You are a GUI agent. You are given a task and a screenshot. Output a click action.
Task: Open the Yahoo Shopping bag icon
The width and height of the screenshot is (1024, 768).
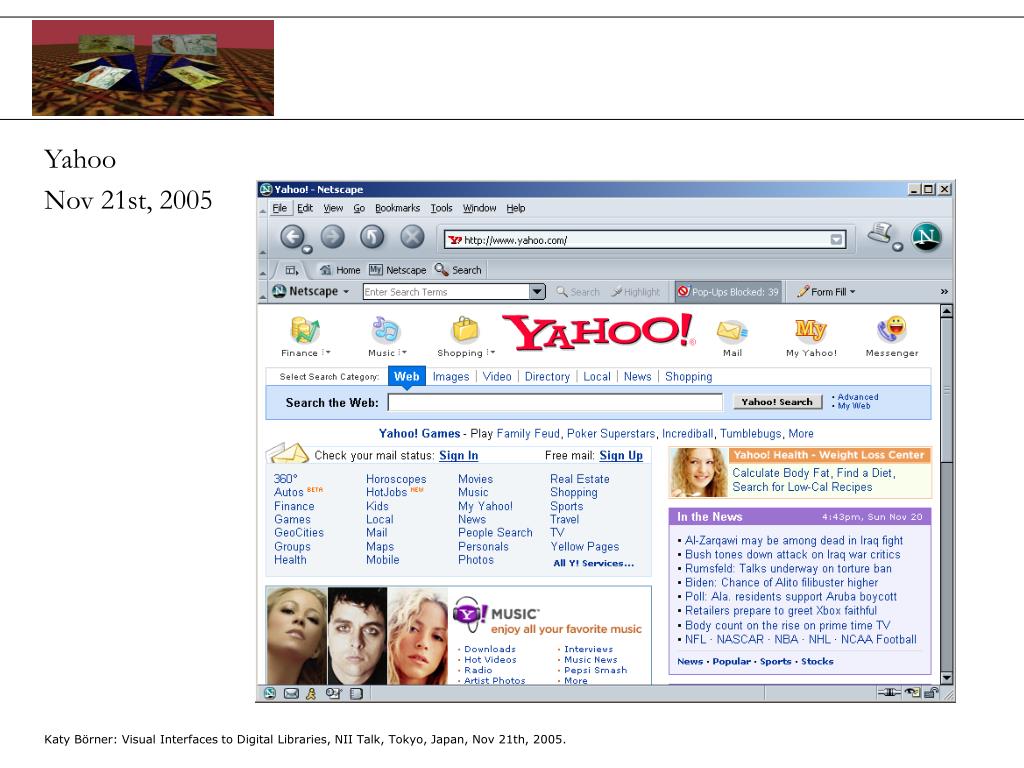465,330
